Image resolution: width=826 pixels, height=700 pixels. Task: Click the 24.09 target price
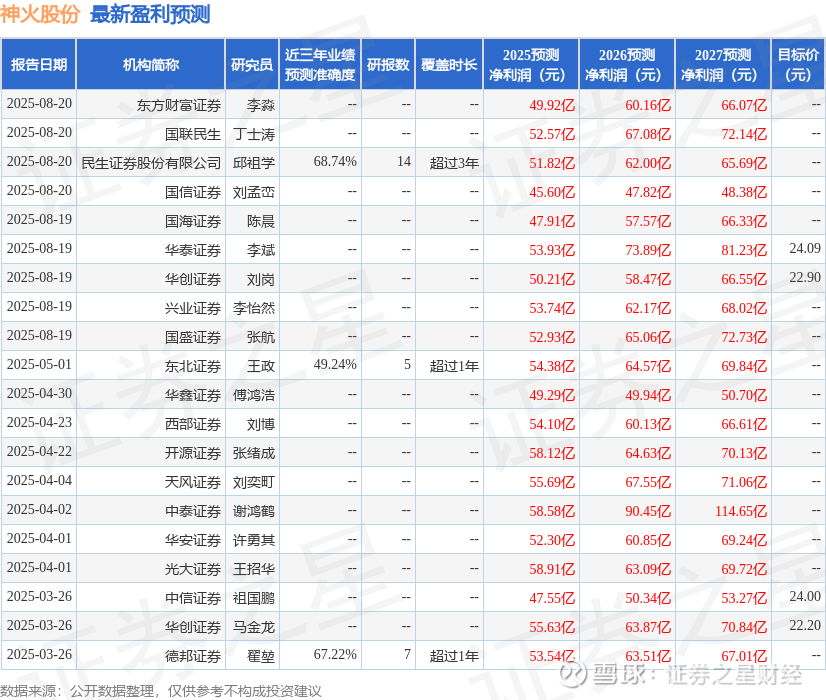[805, 248]
